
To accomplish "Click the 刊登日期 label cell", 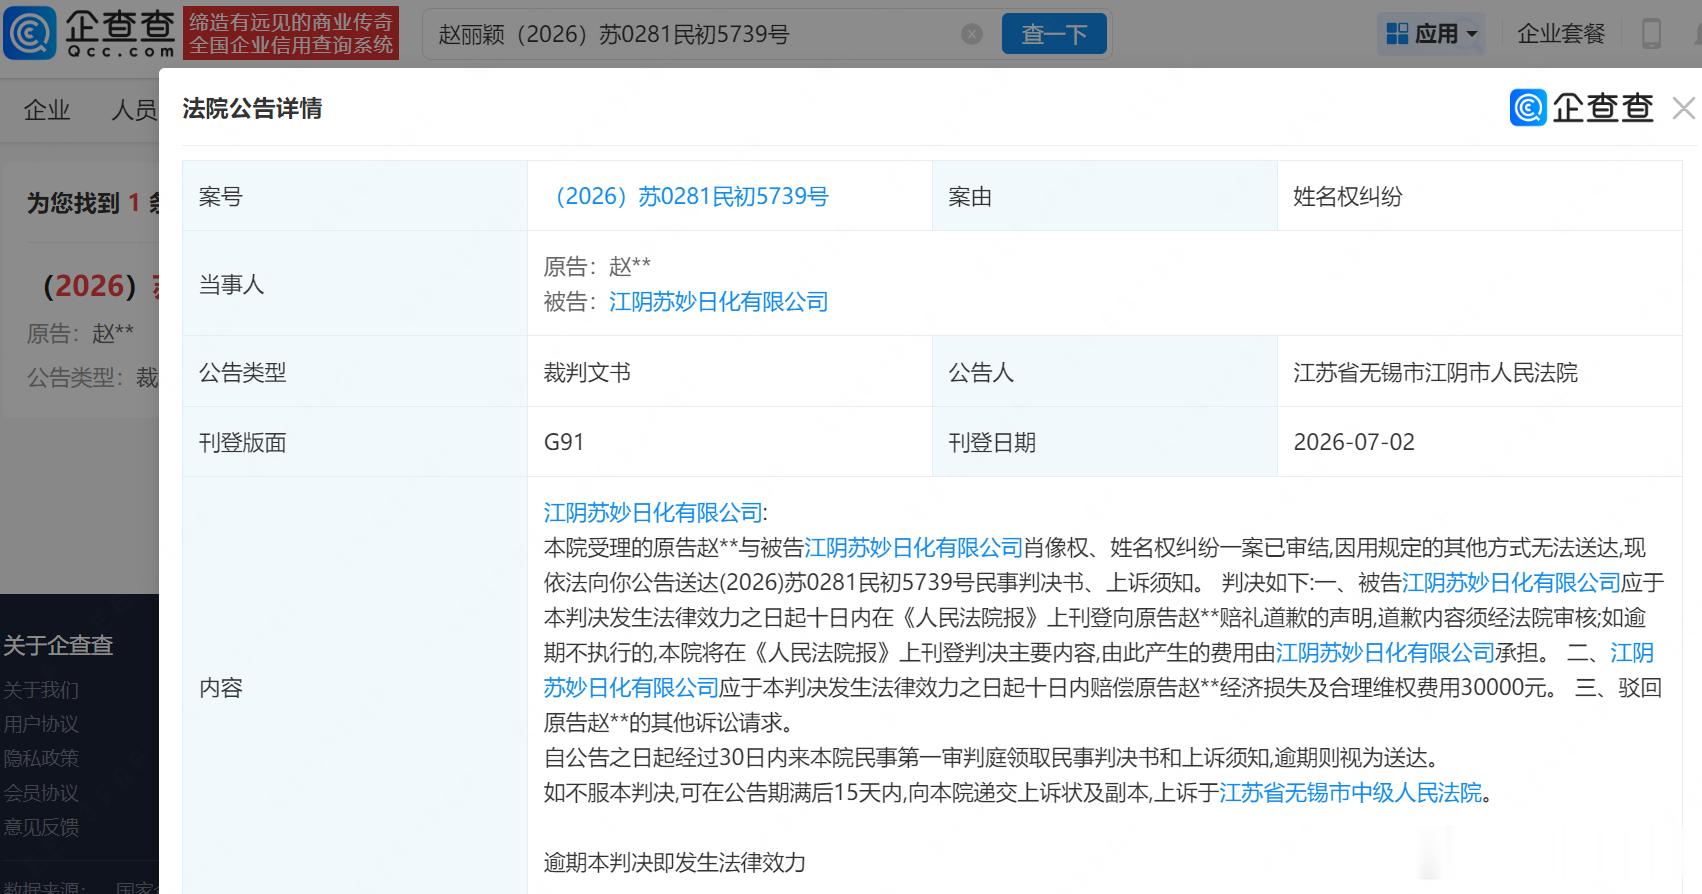I will 1105,442.
